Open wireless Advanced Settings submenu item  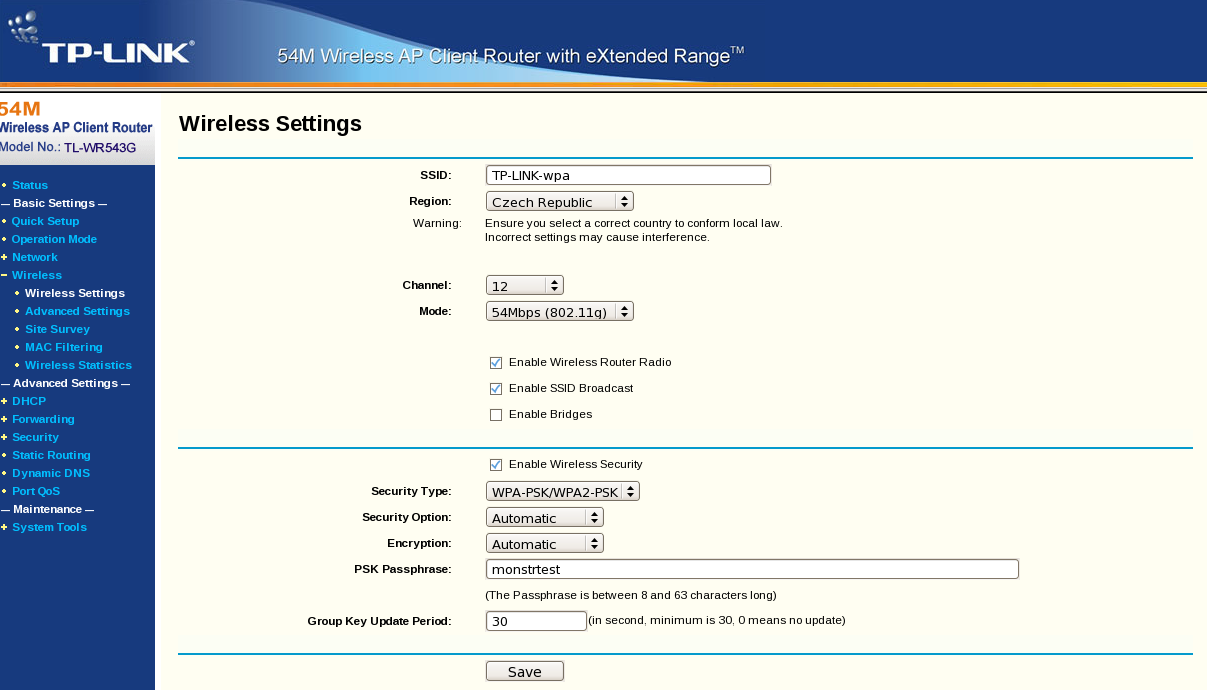coord(77,311)
